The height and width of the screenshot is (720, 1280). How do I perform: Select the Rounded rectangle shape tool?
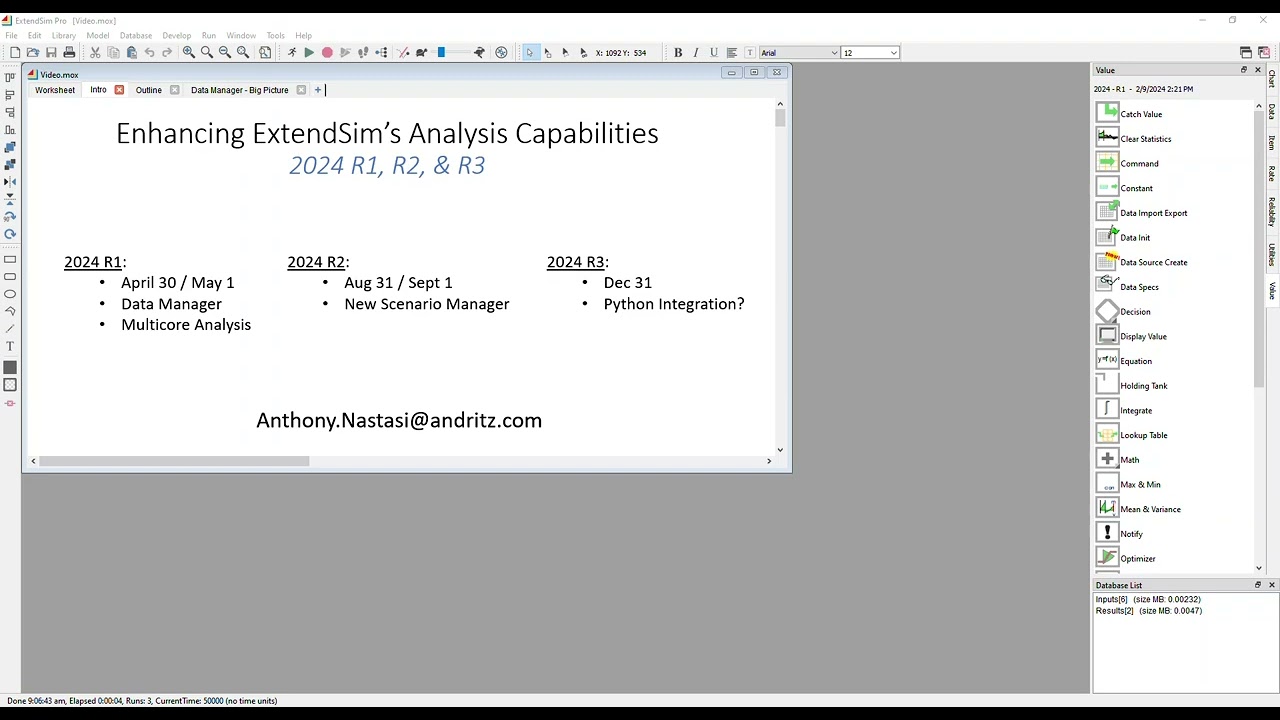[x=10, y=276]
